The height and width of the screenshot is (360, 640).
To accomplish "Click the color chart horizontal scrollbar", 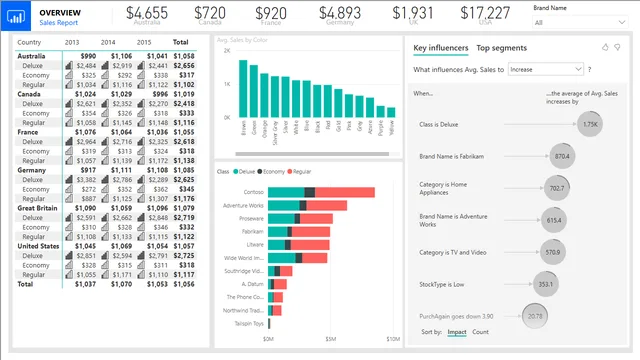I will tap(312, 154).
